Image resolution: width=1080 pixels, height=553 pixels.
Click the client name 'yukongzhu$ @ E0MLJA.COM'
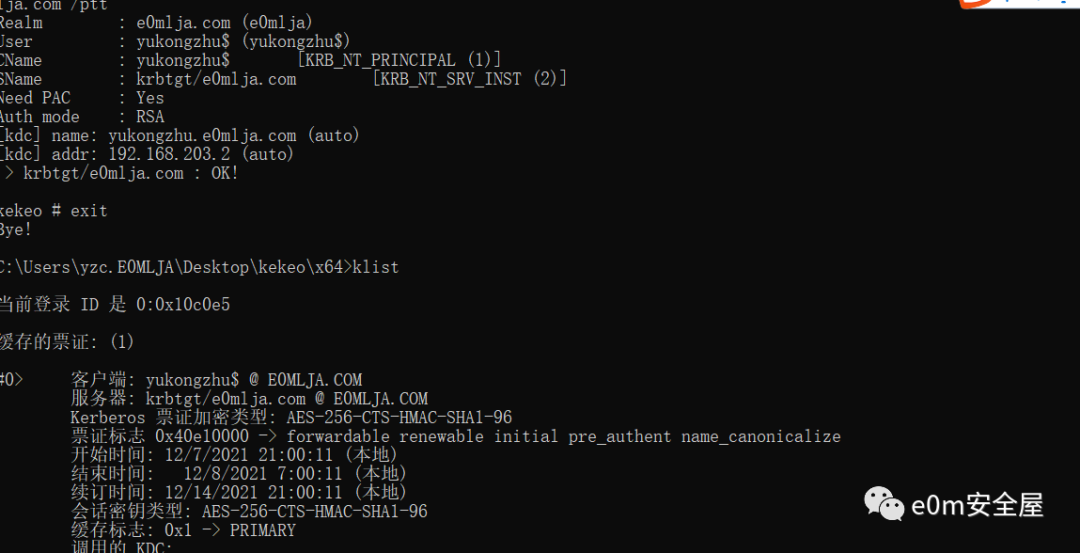tap(253, 380)
